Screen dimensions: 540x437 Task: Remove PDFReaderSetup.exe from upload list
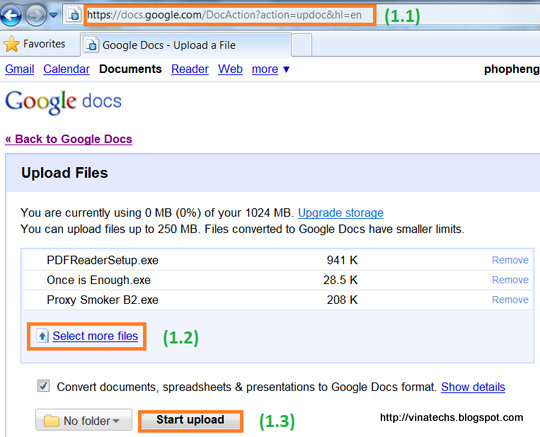coord(510,260)
